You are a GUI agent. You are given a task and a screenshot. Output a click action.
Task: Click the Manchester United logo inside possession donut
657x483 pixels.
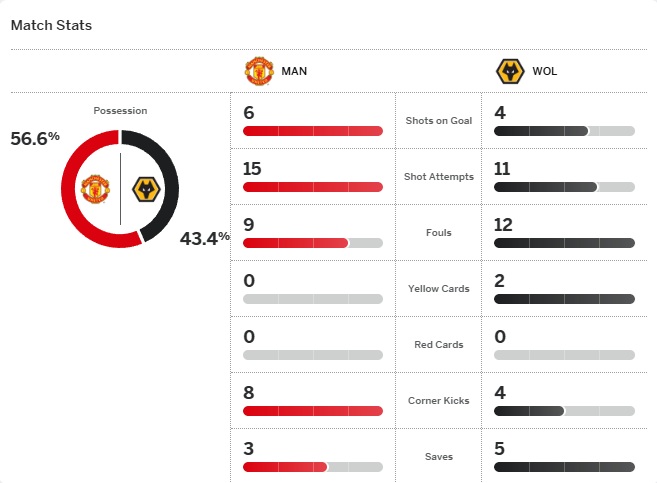click(95, 189)
